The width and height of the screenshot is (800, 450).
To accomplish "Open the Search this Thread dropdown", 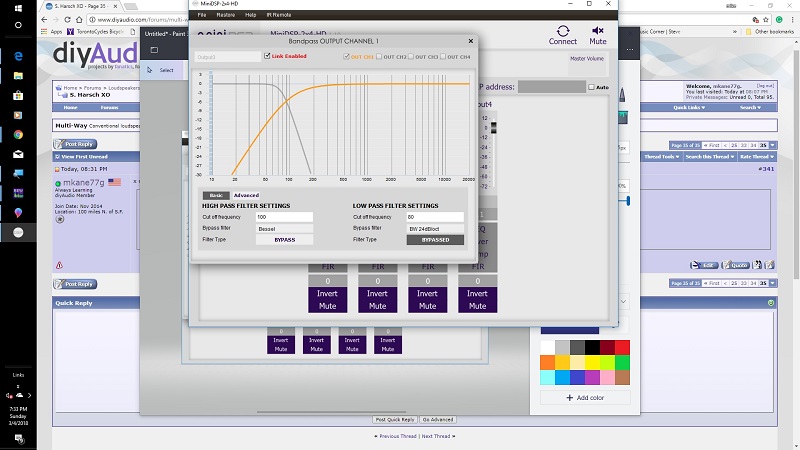I will (709, 157).
